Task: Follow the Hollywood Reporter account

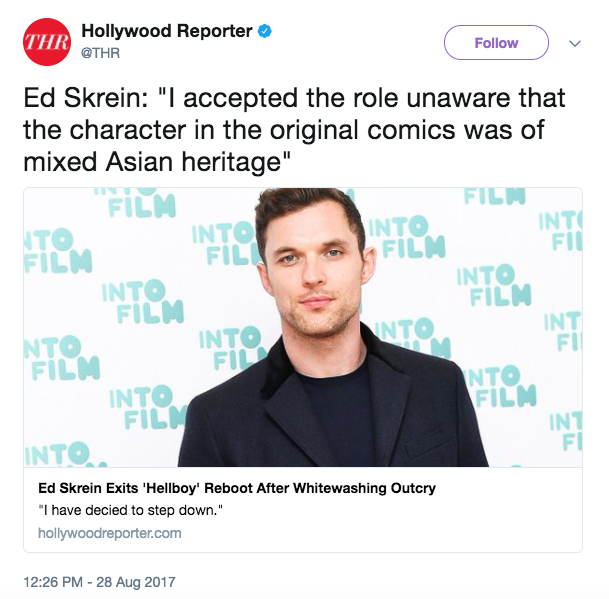Action: point(496,43)
